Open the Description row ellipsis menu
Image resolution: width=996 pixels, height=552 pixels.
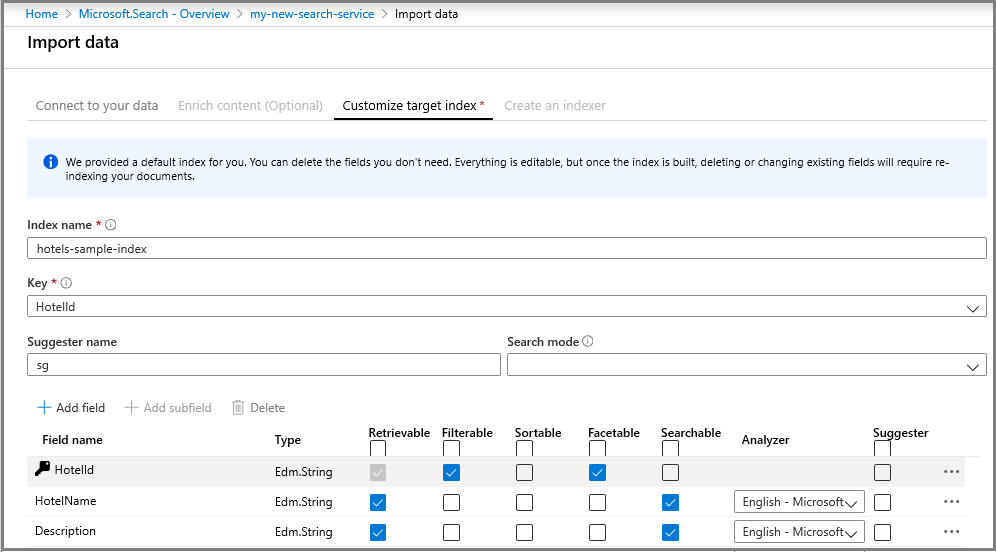point(951,532)
